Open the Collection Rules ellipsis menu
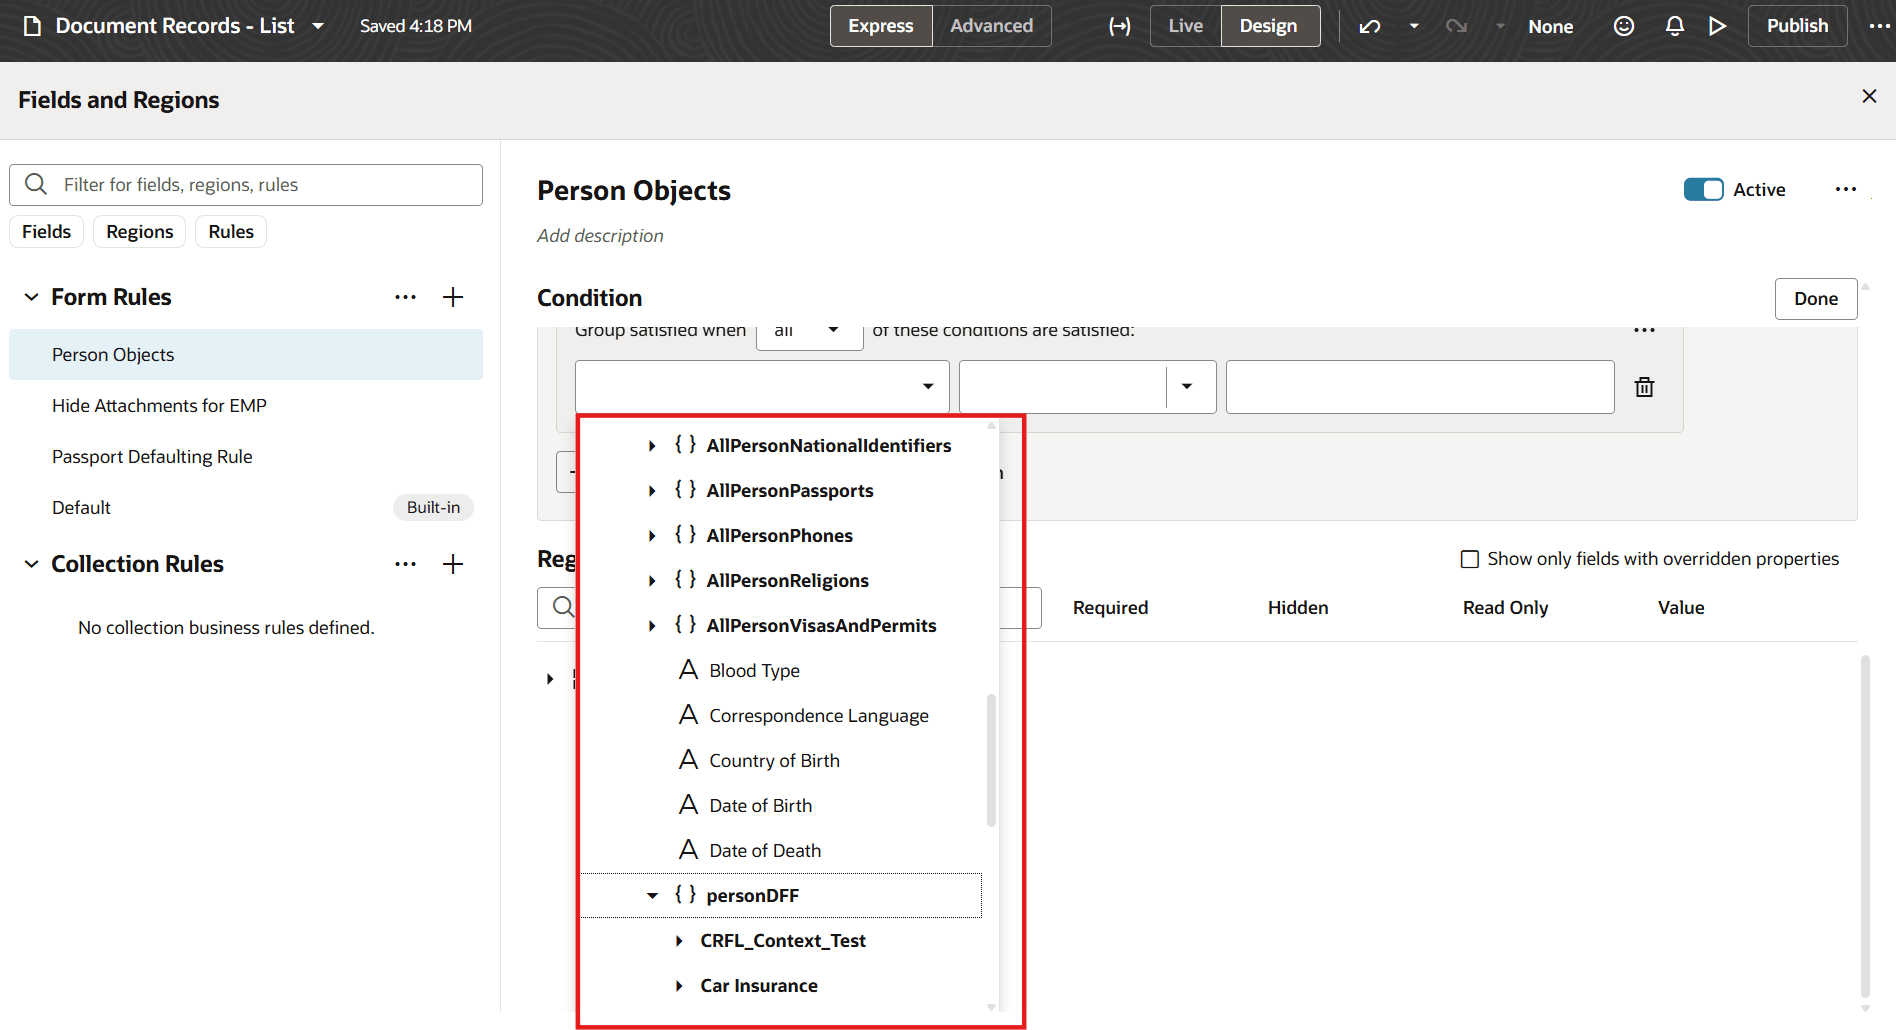This screenshot has width=1896, height=1030. pyautogui.click(x=405, y=564)
